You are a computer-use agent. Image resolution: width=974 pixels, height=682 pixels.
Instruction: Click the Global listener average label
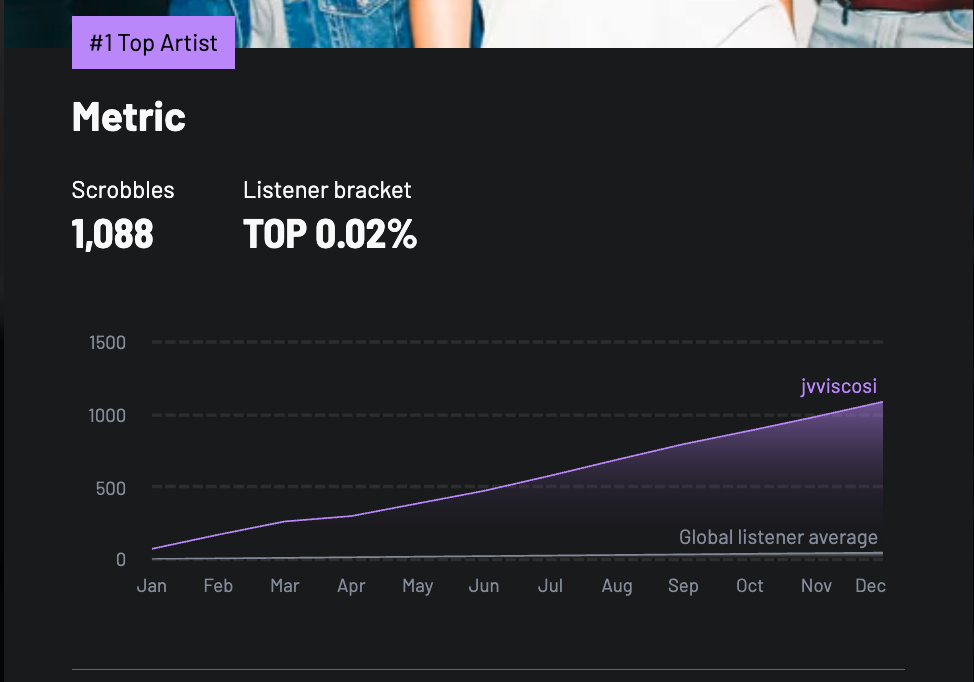(x=778, y=537)
